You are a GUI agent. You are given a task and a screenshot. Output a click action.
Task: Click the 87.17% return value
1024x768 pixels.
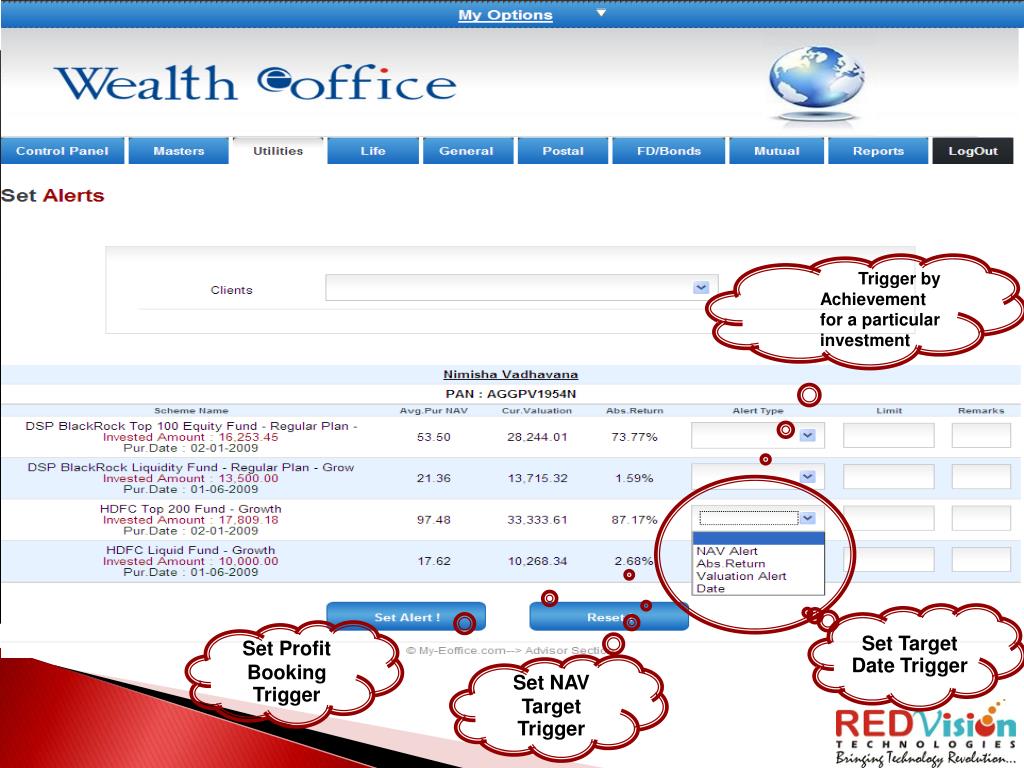[x=634, y=520]
